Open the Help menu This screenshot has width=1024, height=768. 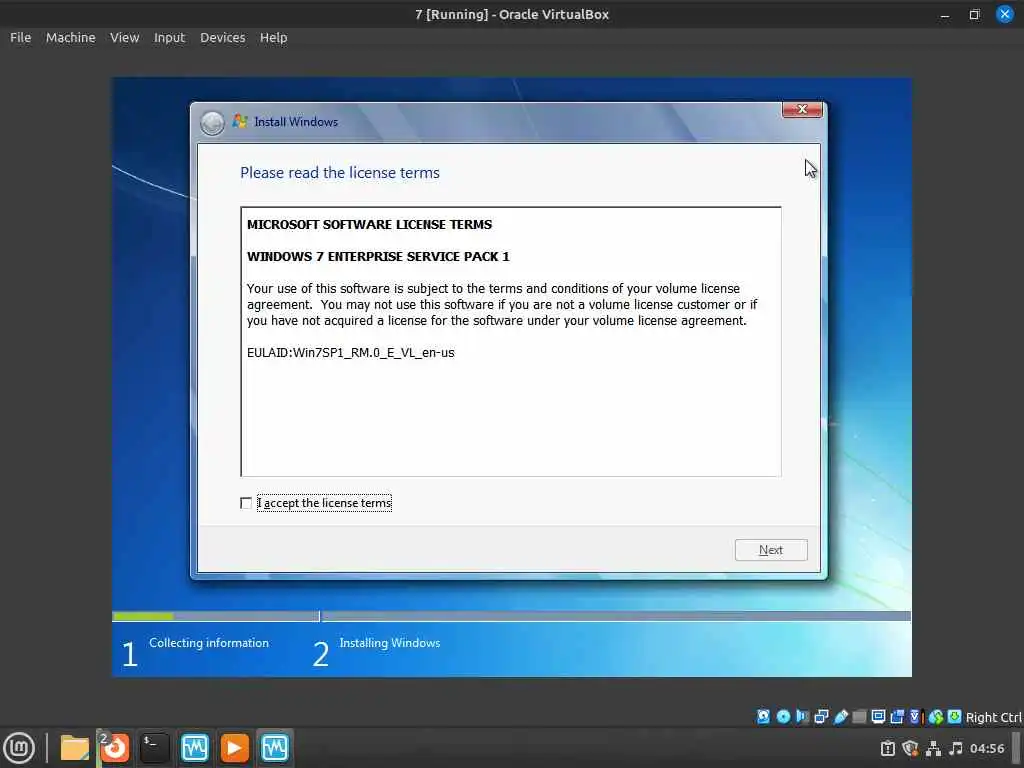273,38
